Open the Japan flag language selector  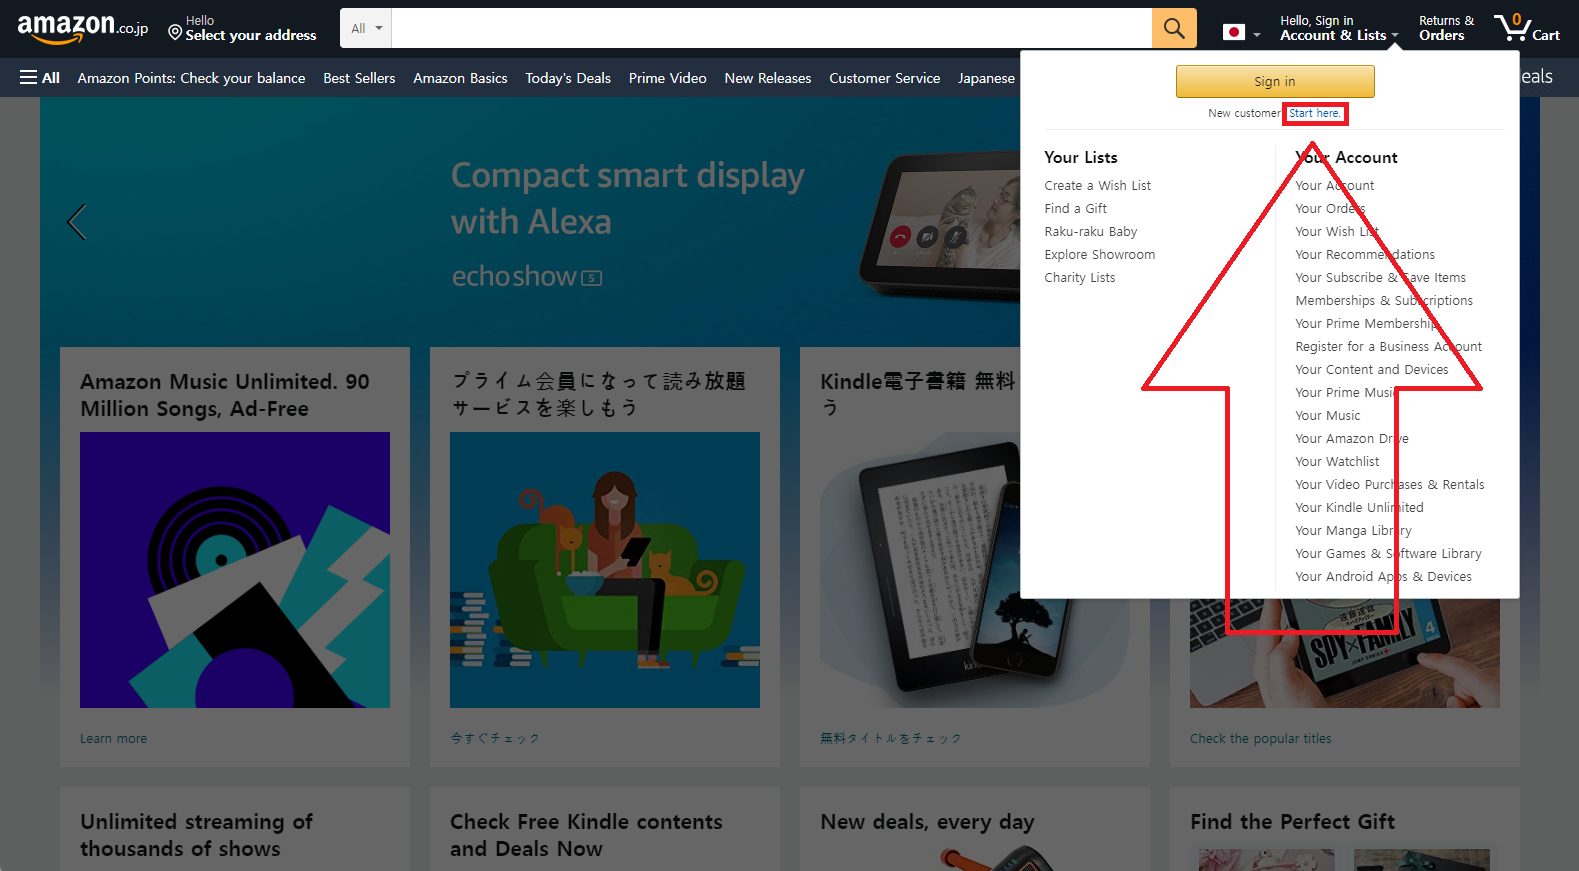tap(1240, 32)
